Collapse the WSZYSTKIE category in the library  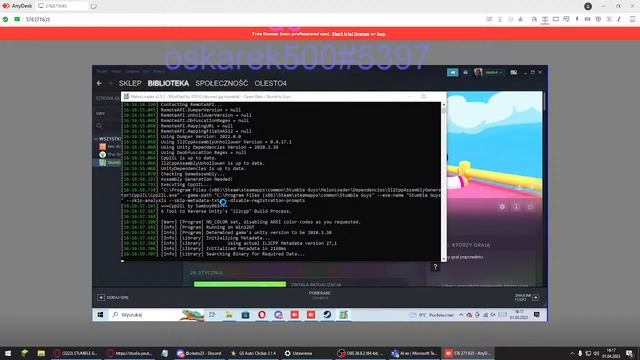click(96, 139)
